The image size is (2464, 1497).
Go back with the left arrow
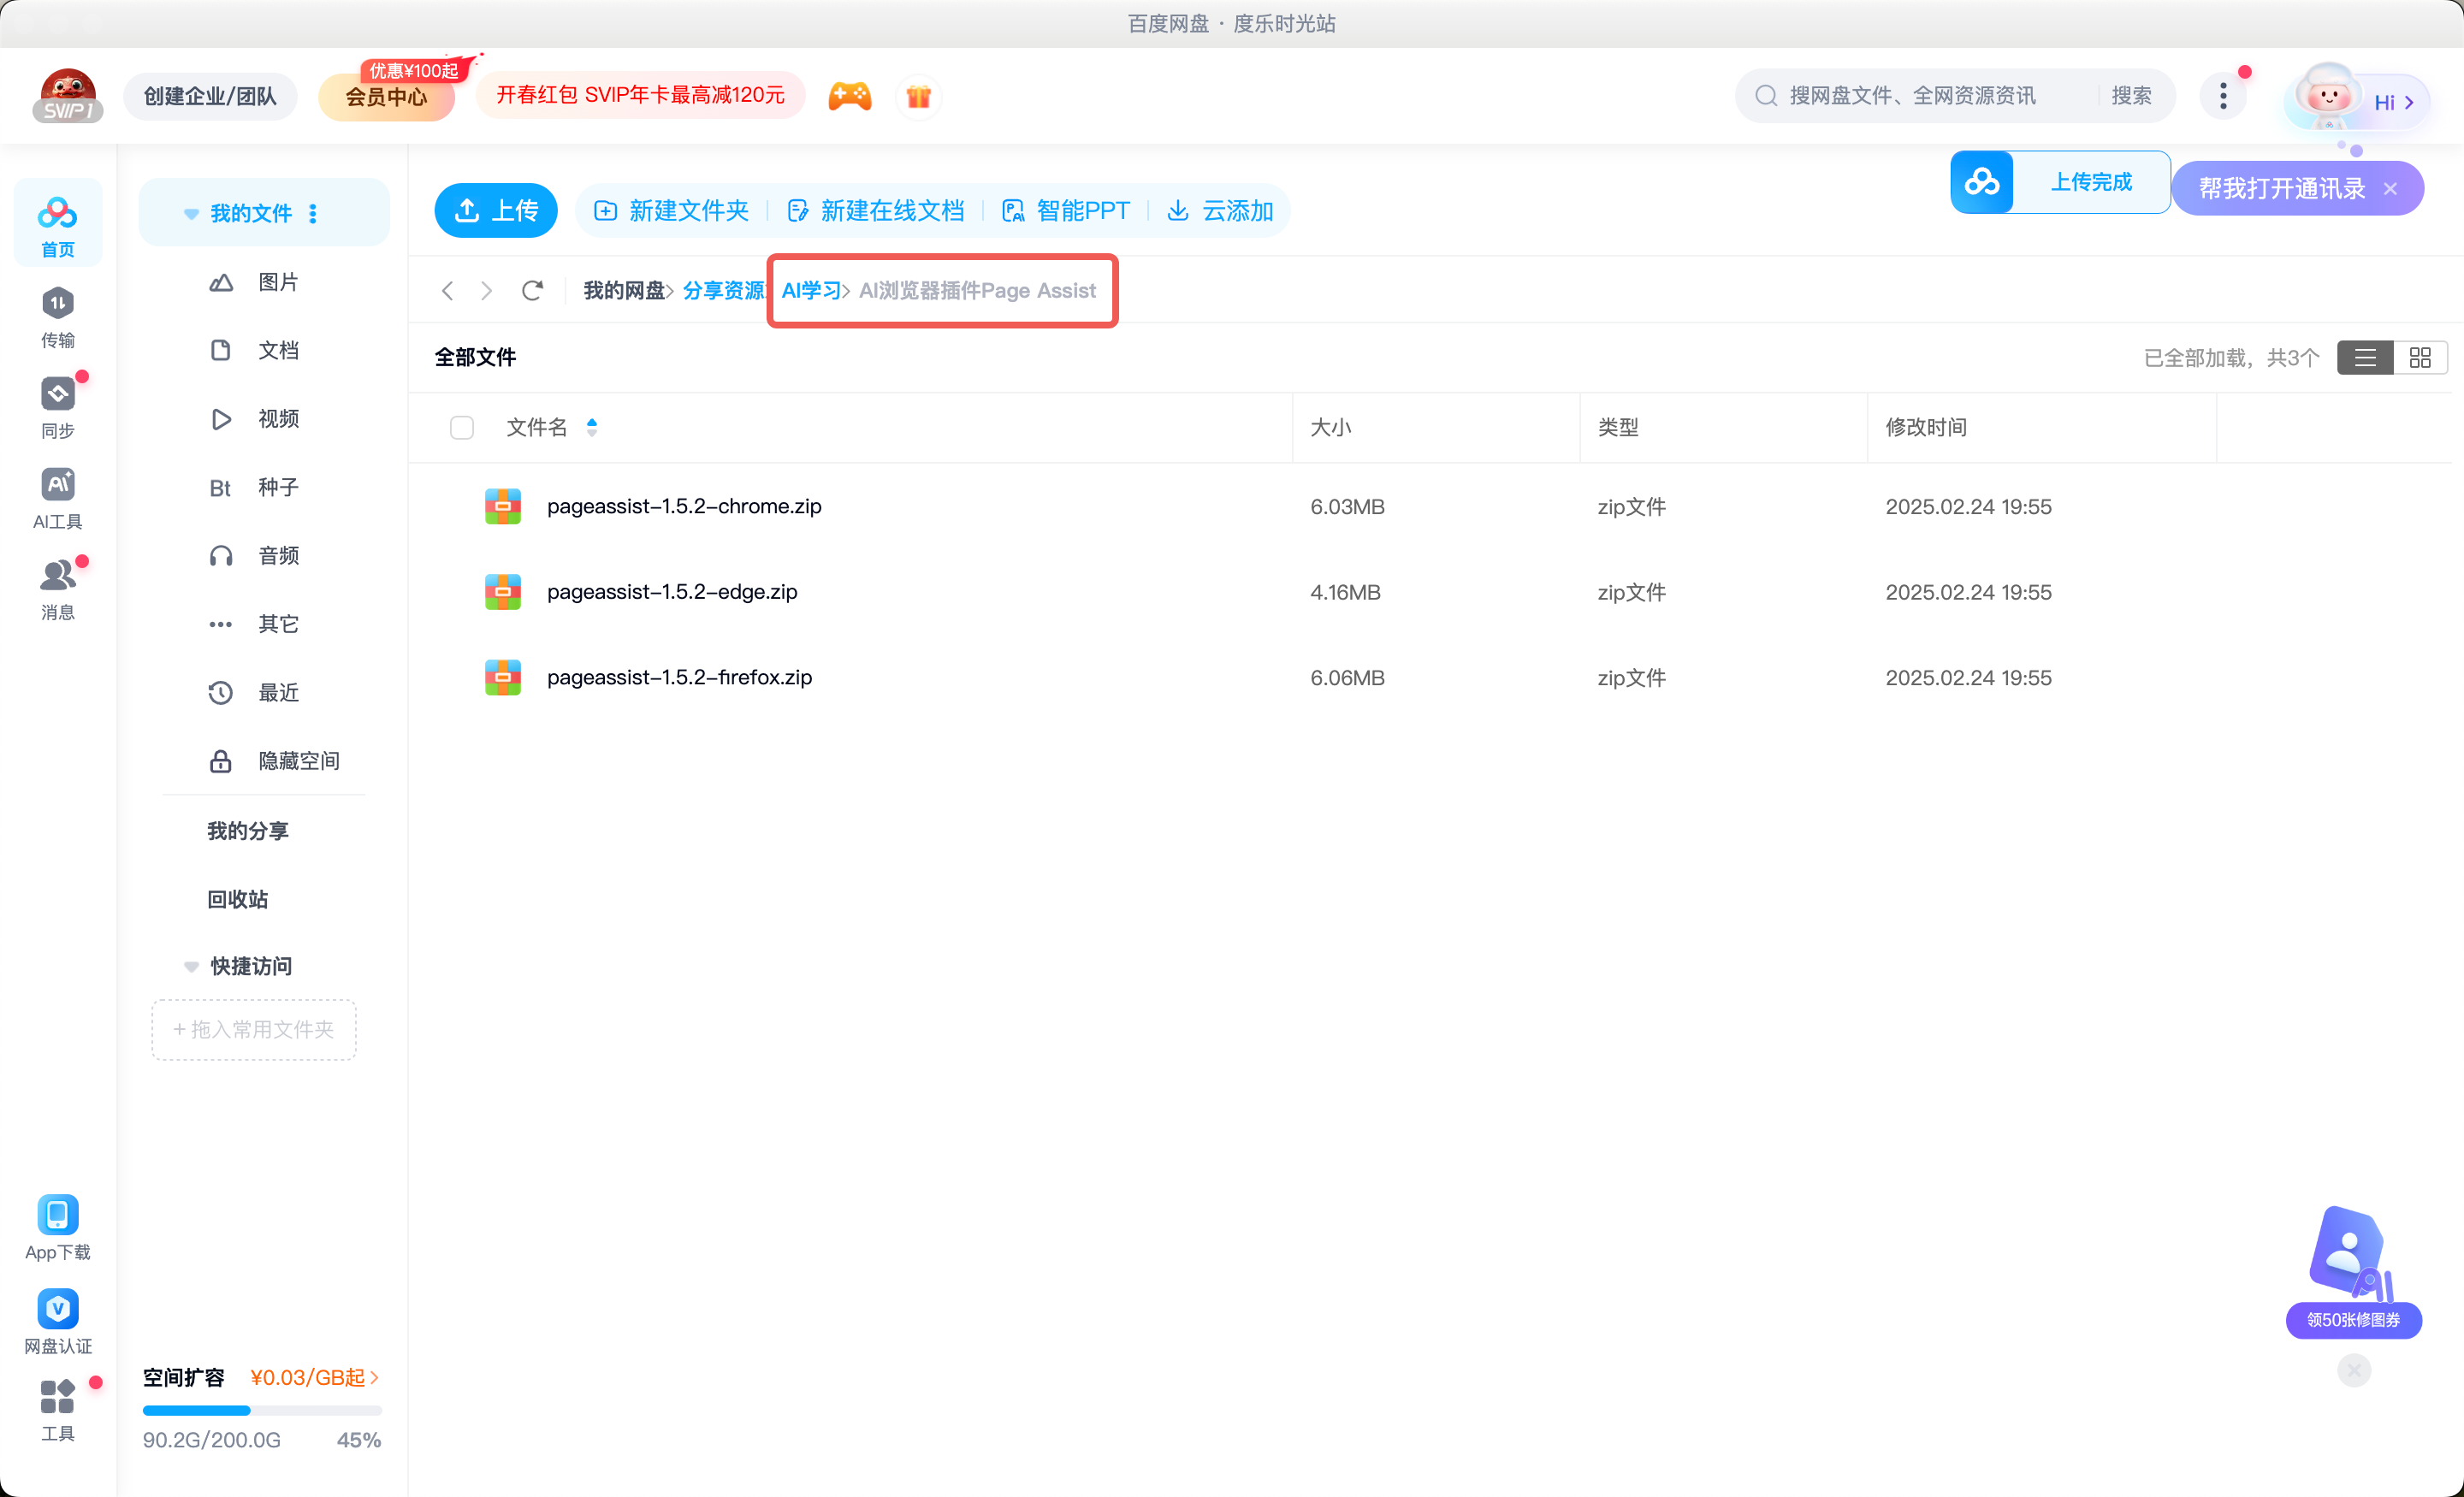(447, 290)
